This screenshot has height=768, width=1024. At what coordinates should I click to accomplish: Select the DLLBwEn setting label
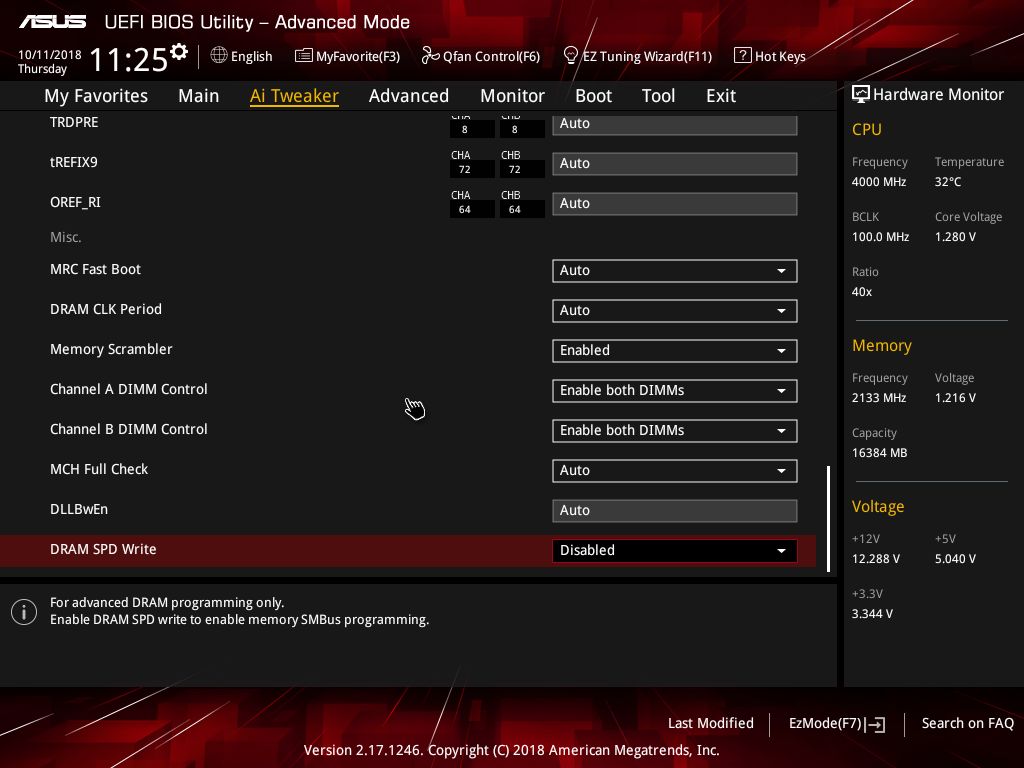pyautogui.click(x=79, y=509)
